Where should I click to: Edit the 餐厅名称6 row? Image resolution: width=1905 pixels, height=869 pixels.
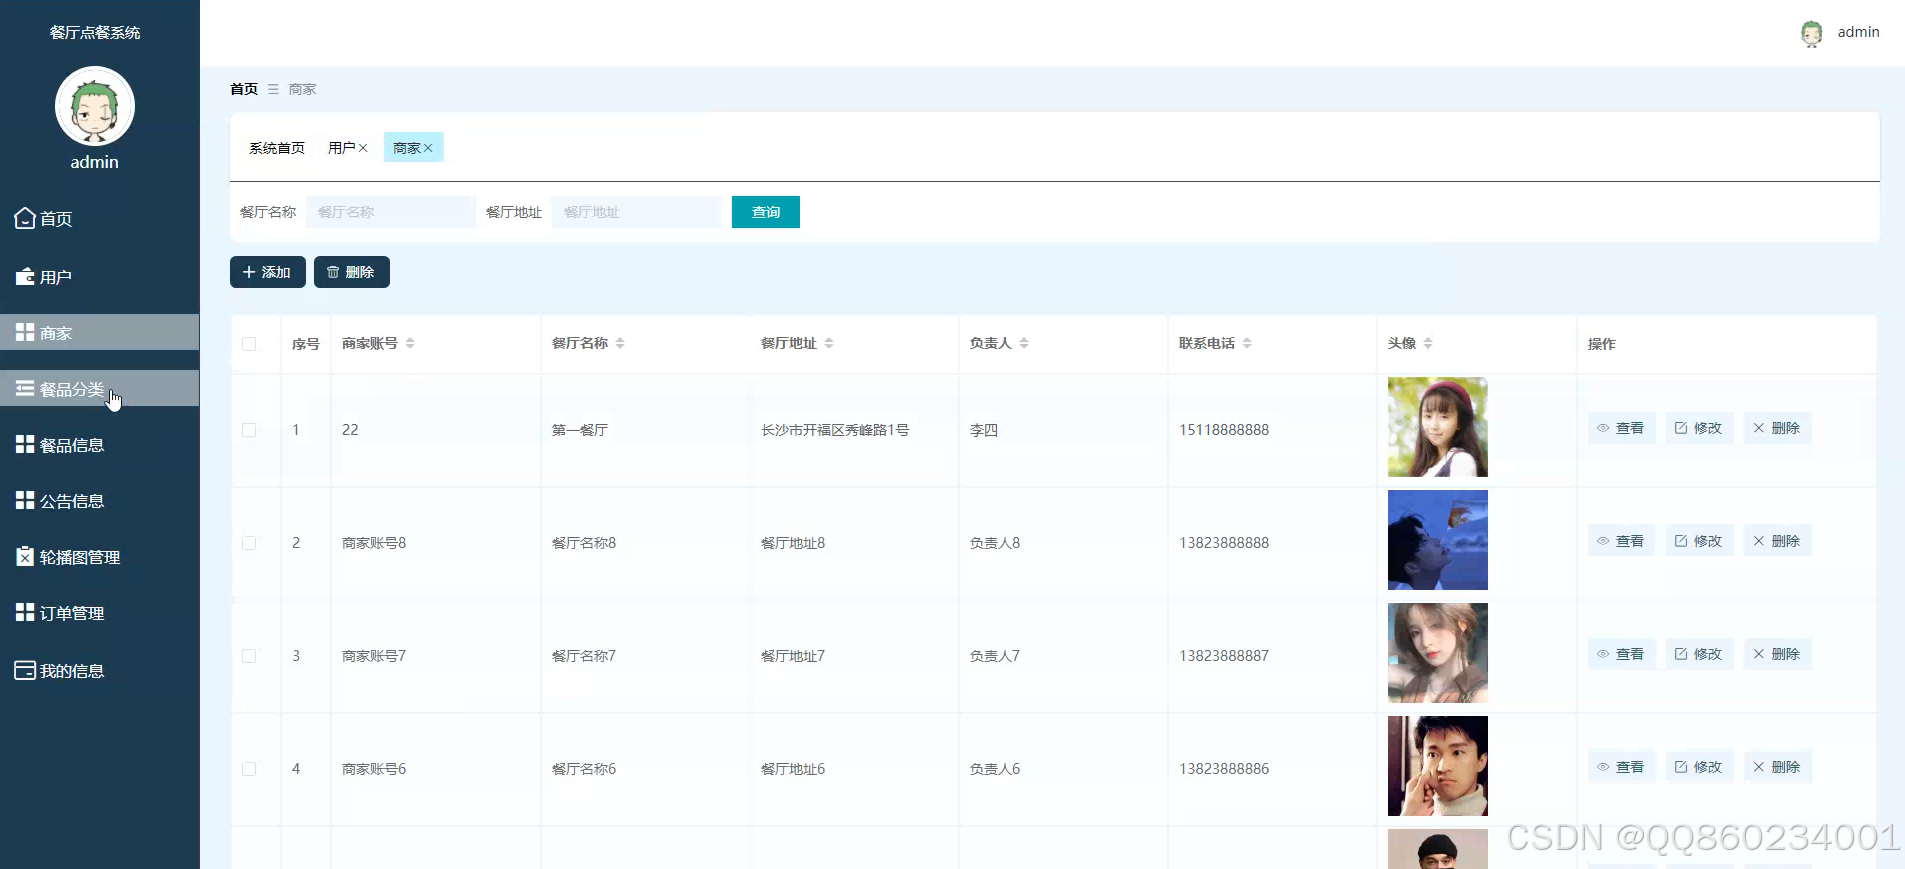[1699, 767]
